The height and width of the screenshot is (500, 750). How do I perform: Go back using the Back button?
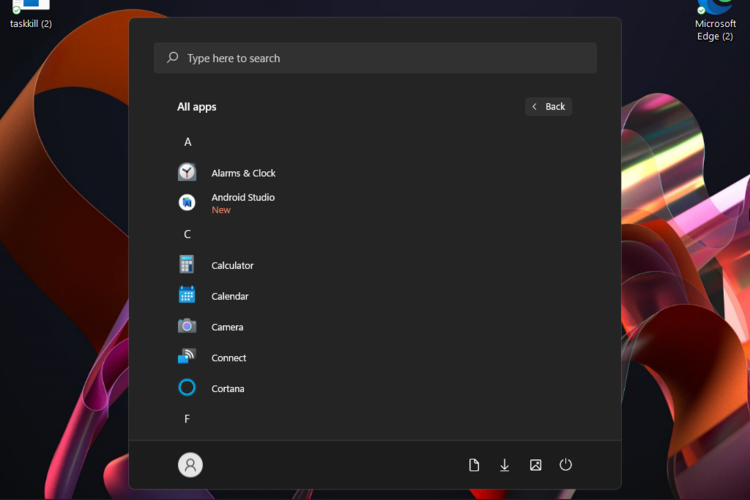point(549,107)
